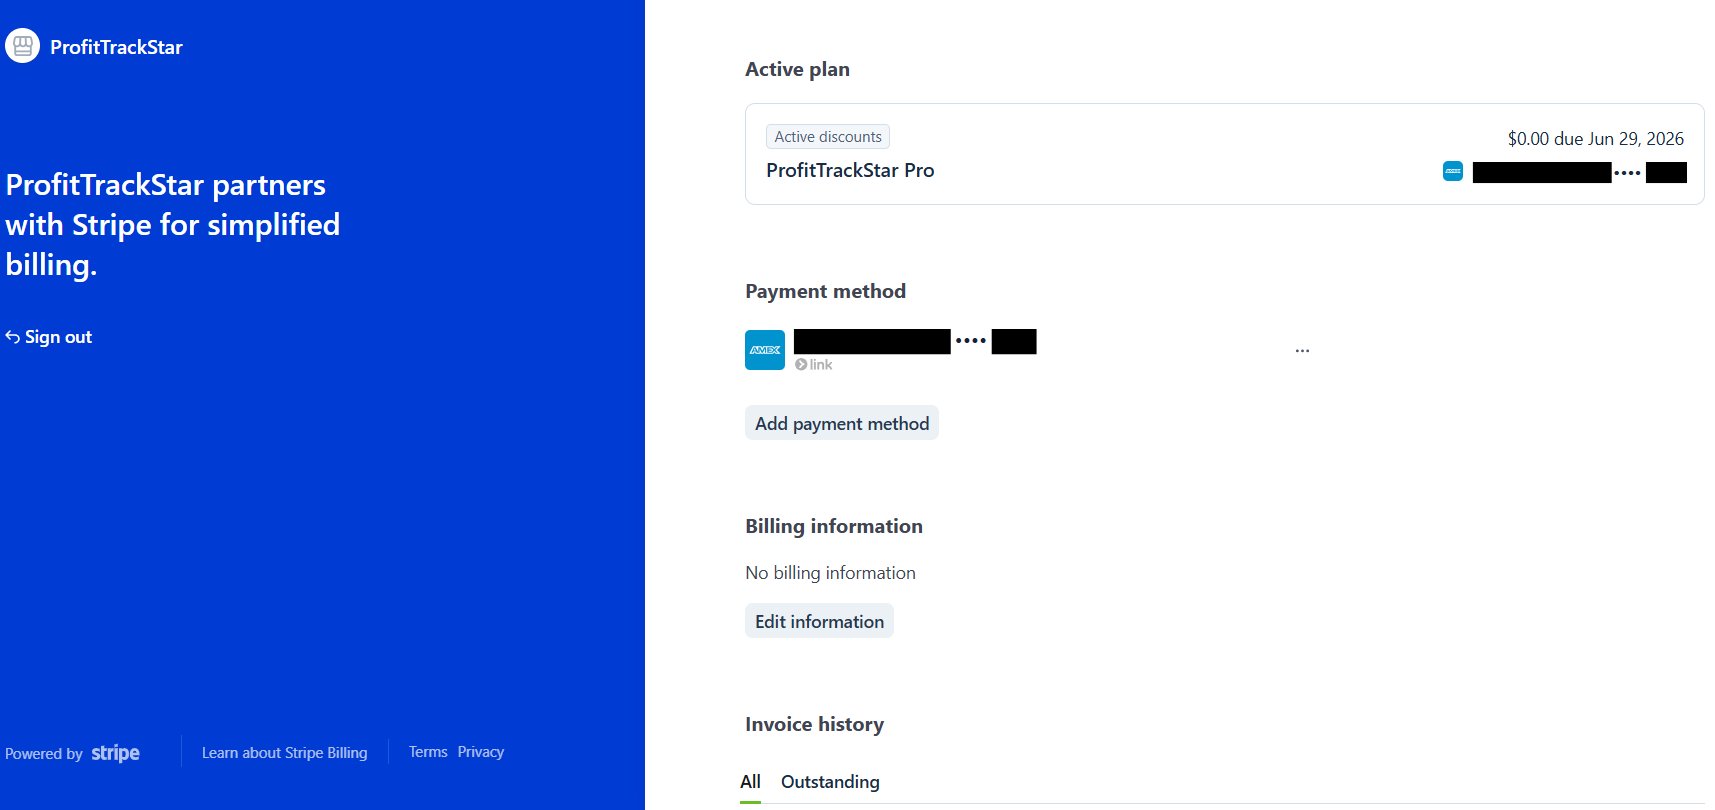Screen dimensions: 1715x810
Task: Click the ProfitTrackStar storefront logo icon
Action: [22, 46]
